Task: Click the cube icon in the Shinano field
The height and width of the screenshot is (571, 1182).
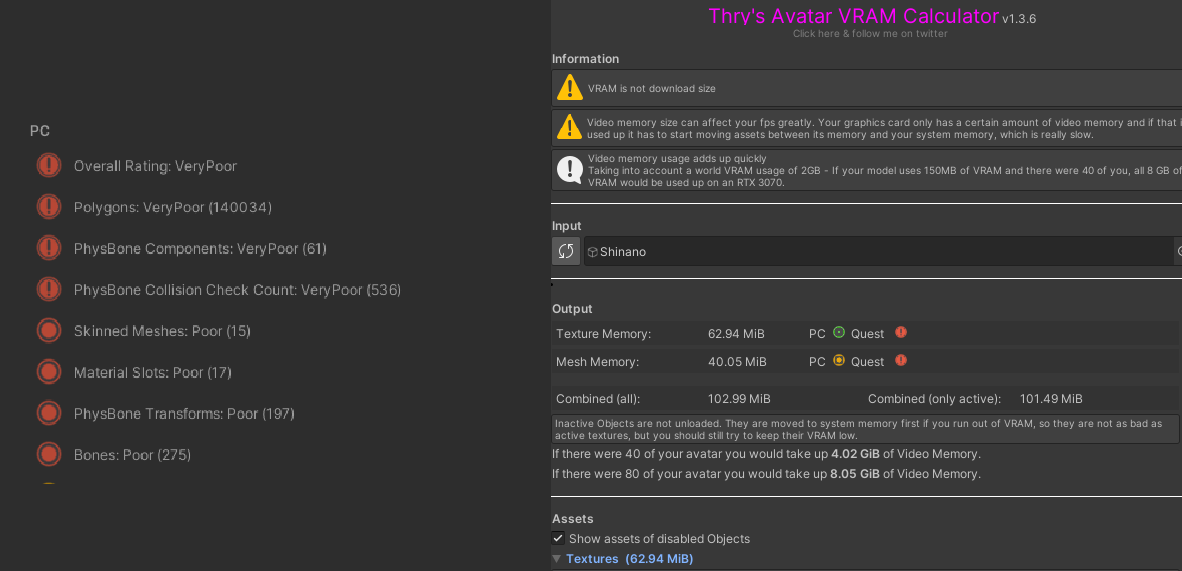Action: [x=593, y=252]
